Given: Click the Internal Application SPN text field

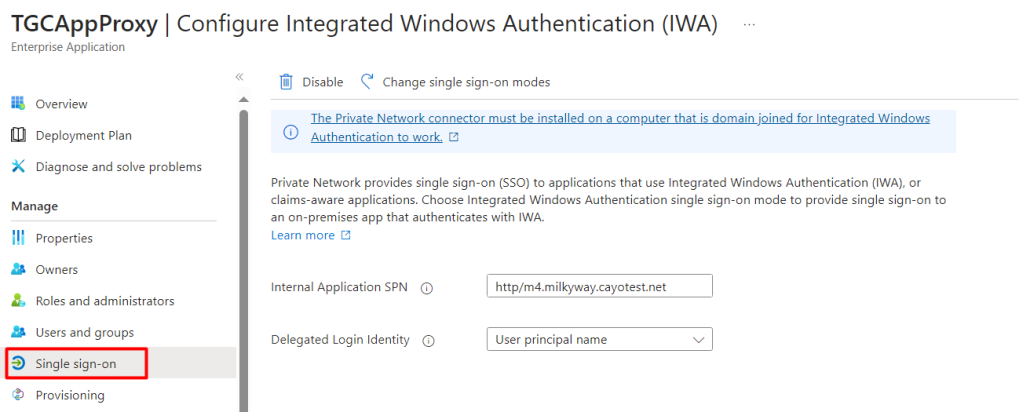Looking at the screenshot, I should (x=599, y=286).
